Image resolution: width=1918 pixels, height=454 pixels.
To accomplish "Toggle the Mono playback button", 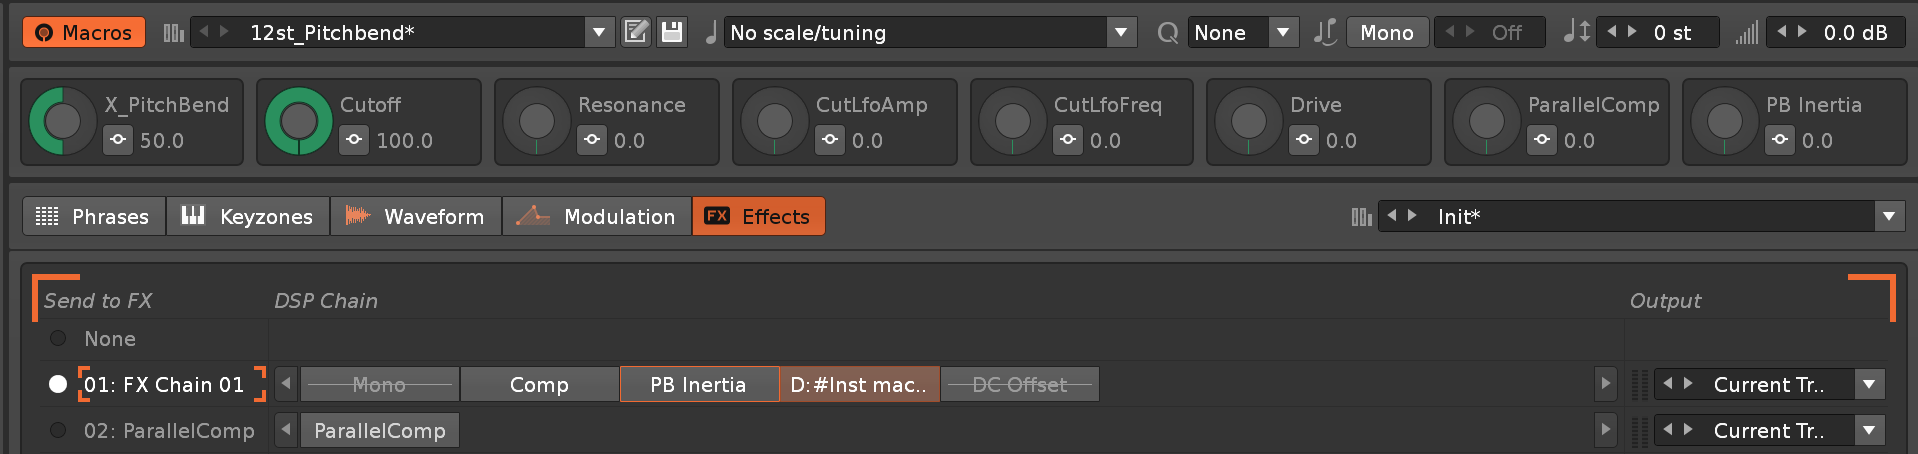I will point(1386,33).
